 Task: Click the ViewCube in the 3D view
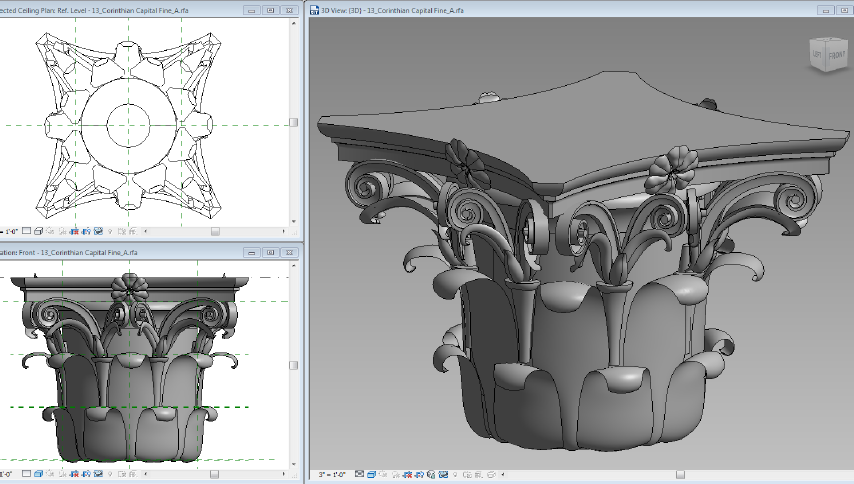pos(827,56)
